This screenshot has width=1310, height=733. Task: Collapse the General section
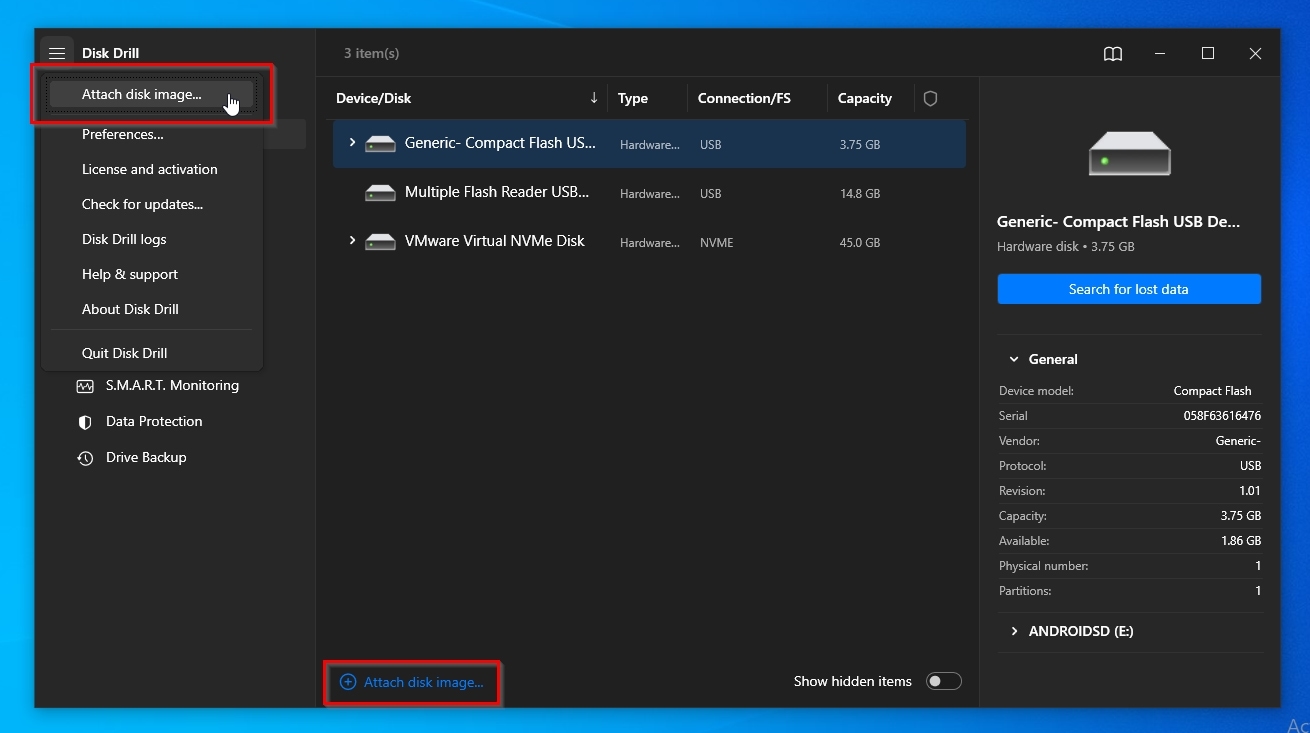click(1014, 359)
